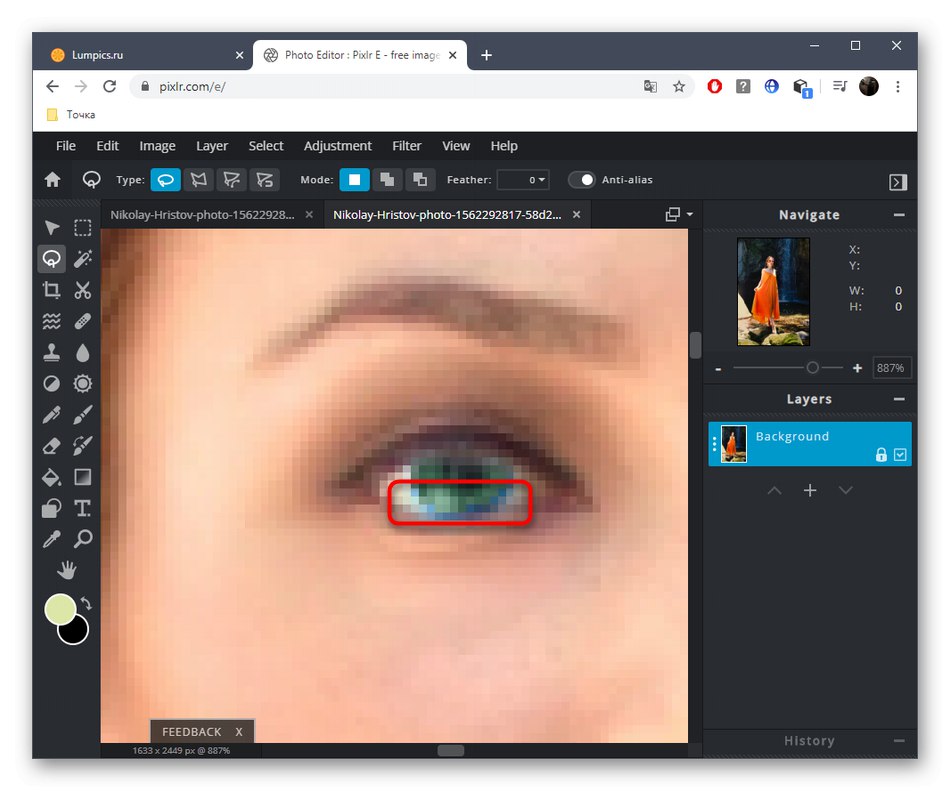Choose Magnetic lasso type
The width and height of the screenshot is (950, 791).
231,180
